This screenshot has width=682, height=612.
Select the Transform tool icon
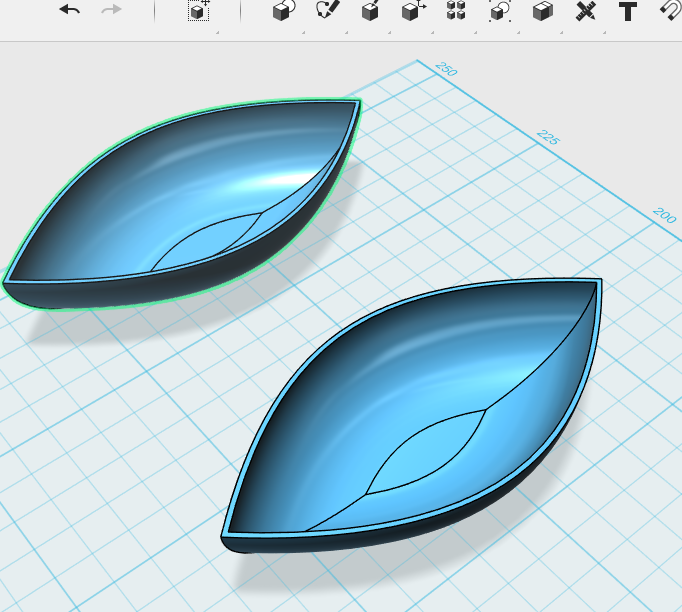(x=199, y=10)
